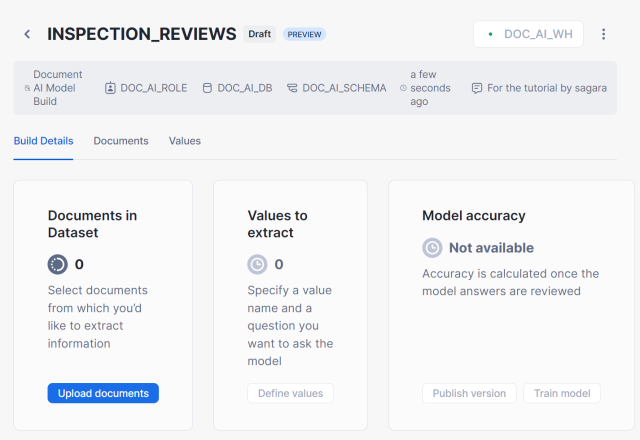640x440 pixels.
Task: Click the Define values button
Action: (290, 393)
